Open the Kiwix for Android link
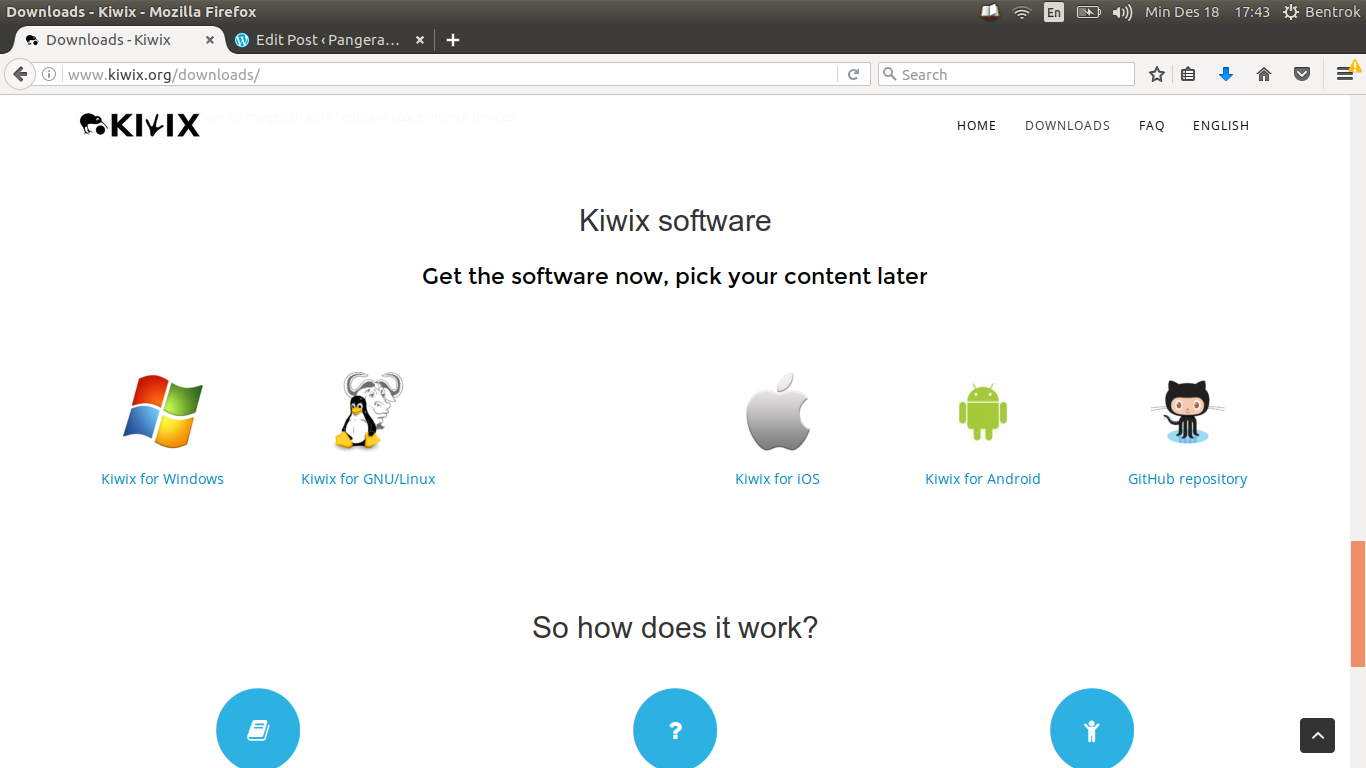 click(x=983, y=479)
